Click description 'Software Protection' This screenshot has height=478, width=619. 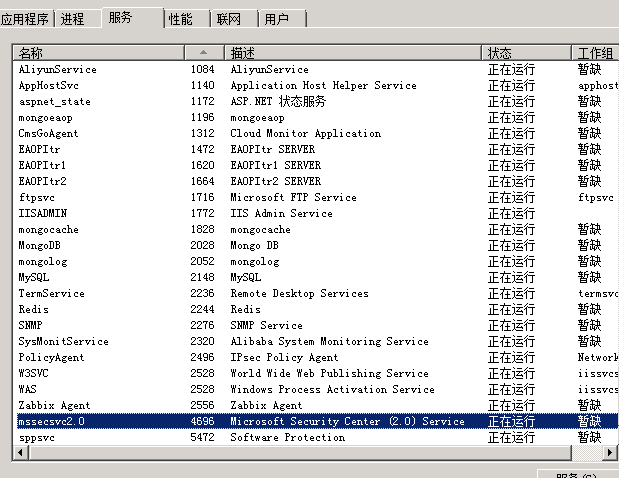click(x=287, y=437)
